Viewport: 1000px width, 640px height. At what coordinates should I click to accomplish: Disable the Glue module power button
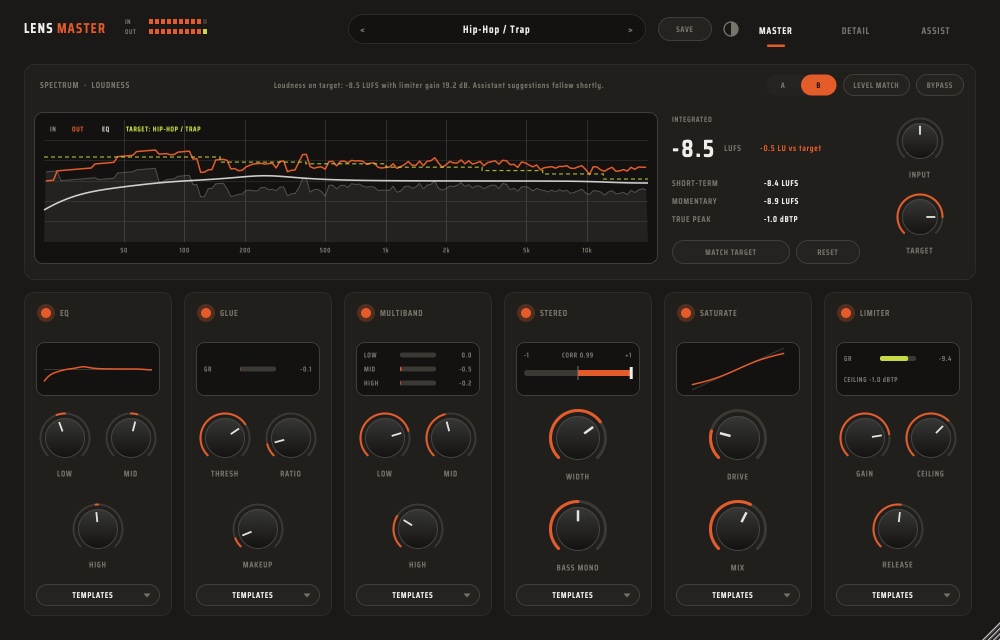(x=205, y=313)
